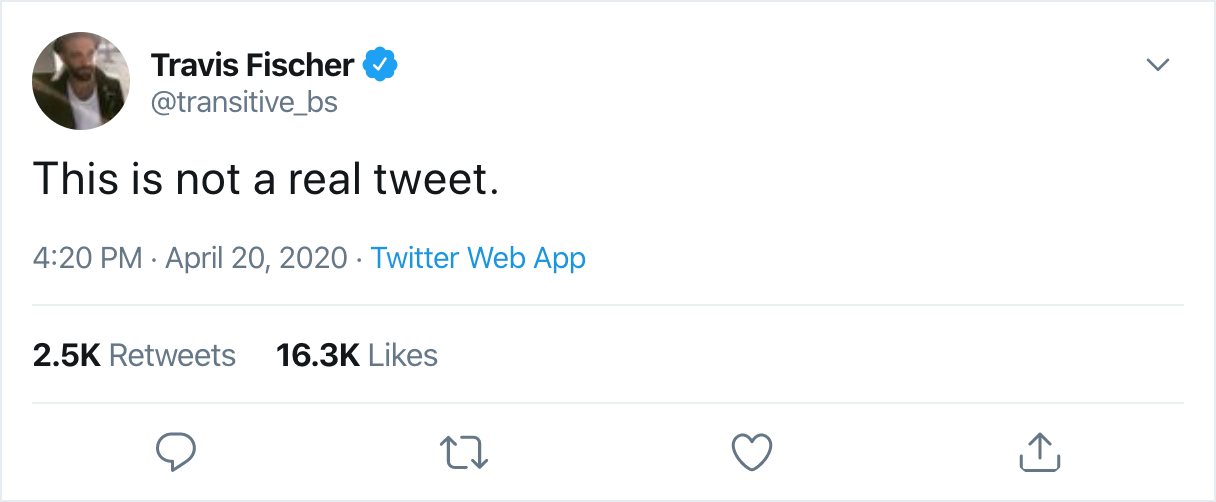This screenshot has width=1216, height=502.
Task: Like the tweet with the heart icon
Action: pos(752,452)
